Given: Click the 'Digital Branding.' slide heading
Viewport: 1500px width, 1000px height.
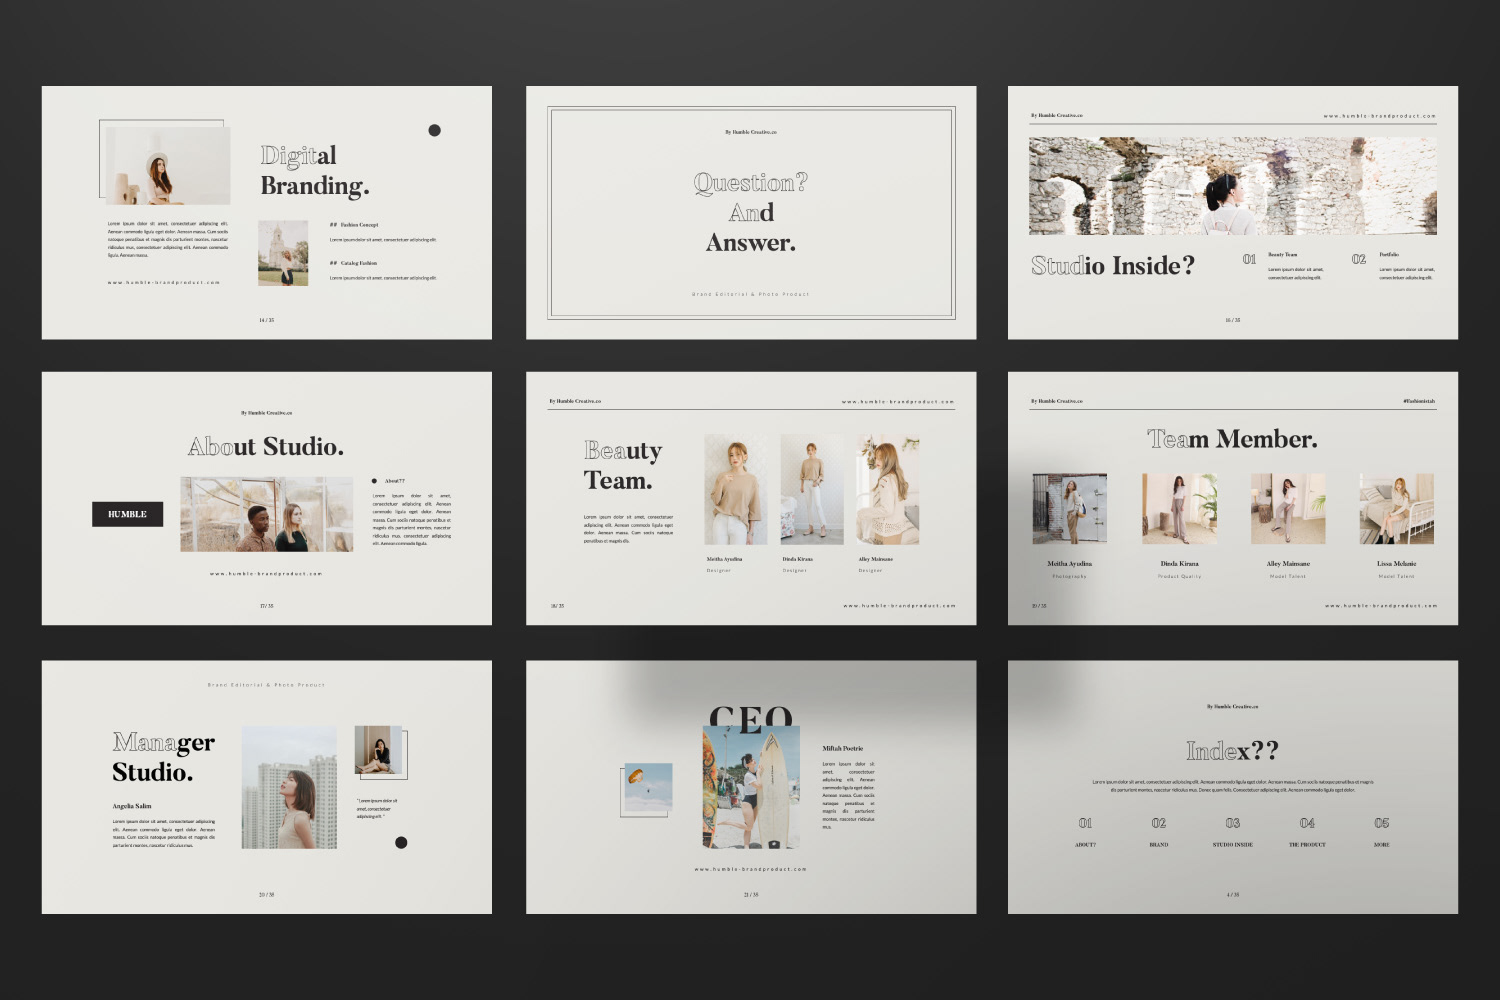Looking at the screenshot, I should coord(315,170).
